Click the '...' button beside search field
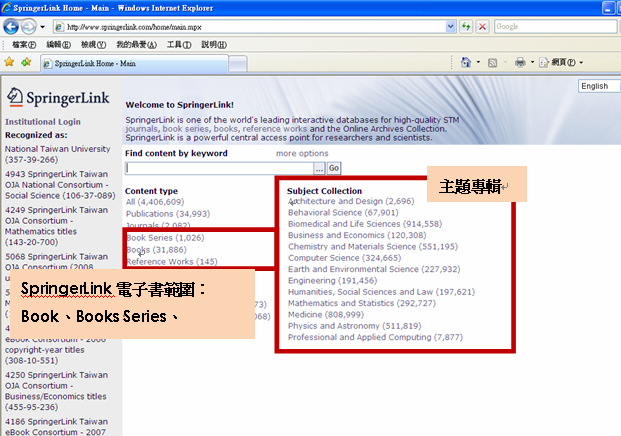 click(319, 168)
